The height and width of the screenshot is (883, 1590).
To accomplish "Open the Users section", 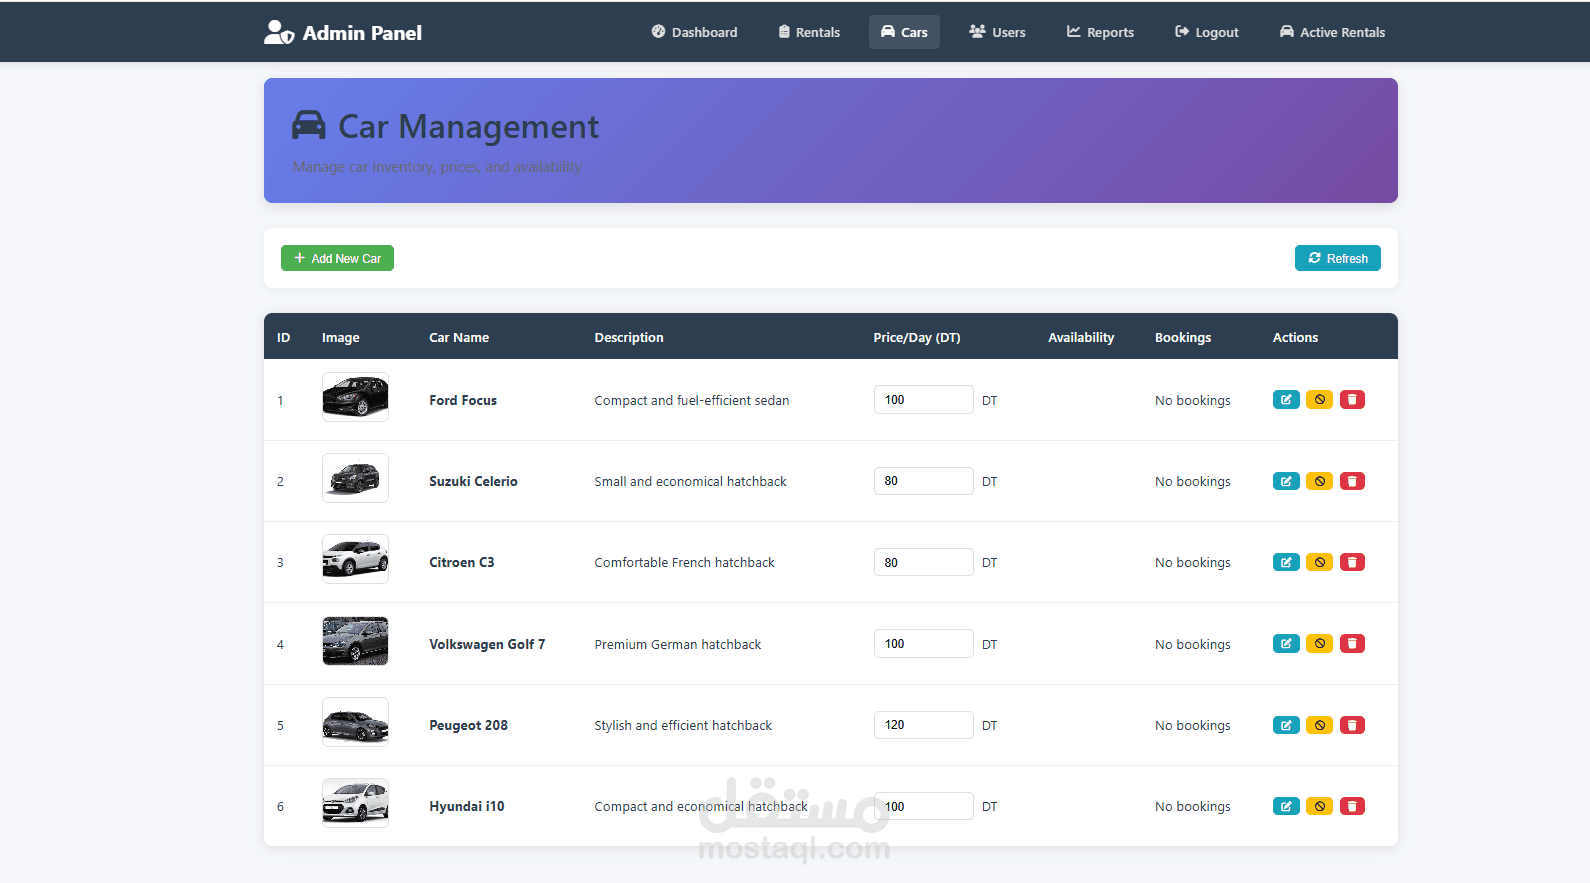I will (x=997, y=32).
